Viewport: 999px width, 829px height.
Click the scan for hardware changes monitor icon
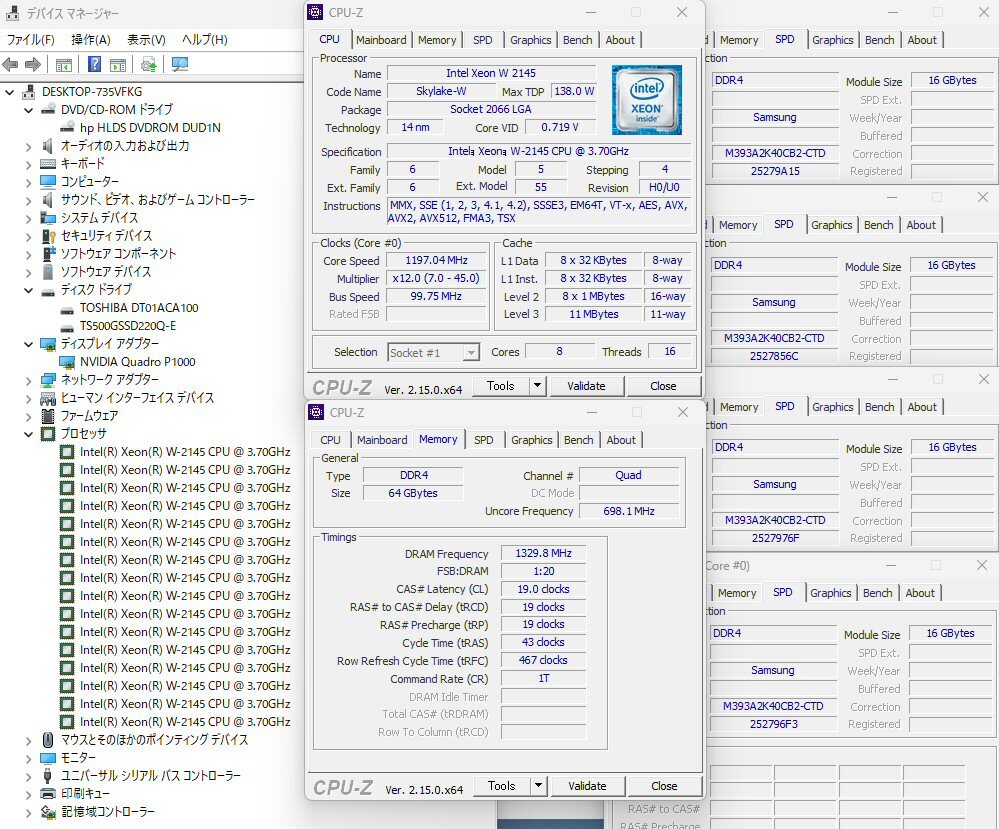pos(180,64)
